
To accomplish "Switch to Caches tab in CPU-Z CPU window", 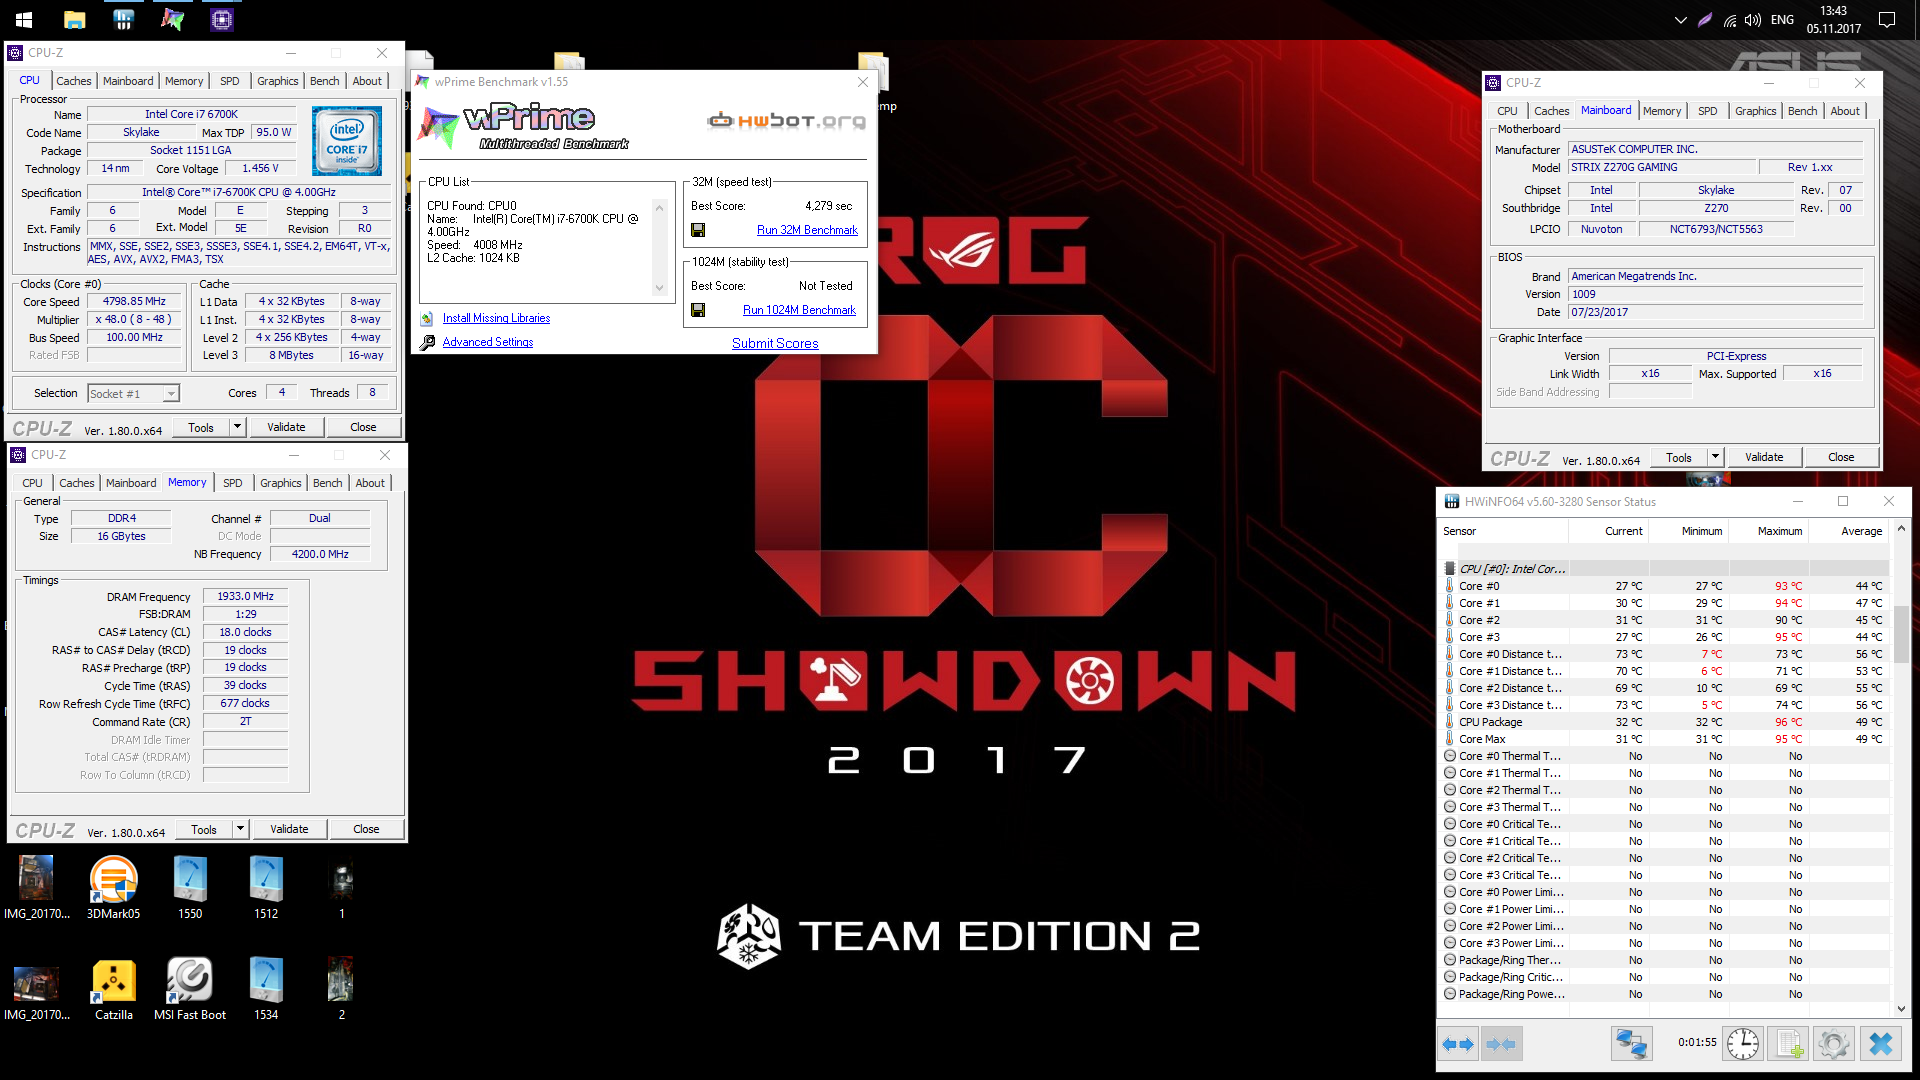I will (73, 81).
